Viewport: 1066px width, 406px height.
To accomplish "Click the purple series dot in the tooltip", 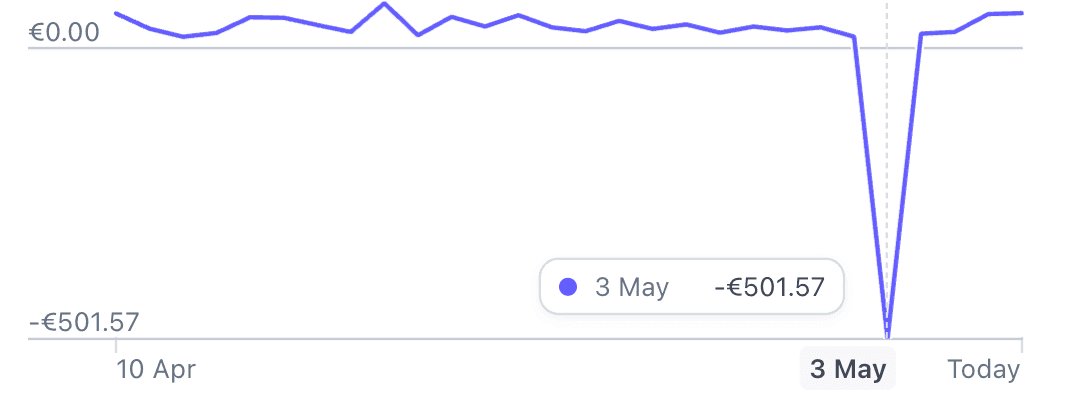I will click(x=569, y=288).
